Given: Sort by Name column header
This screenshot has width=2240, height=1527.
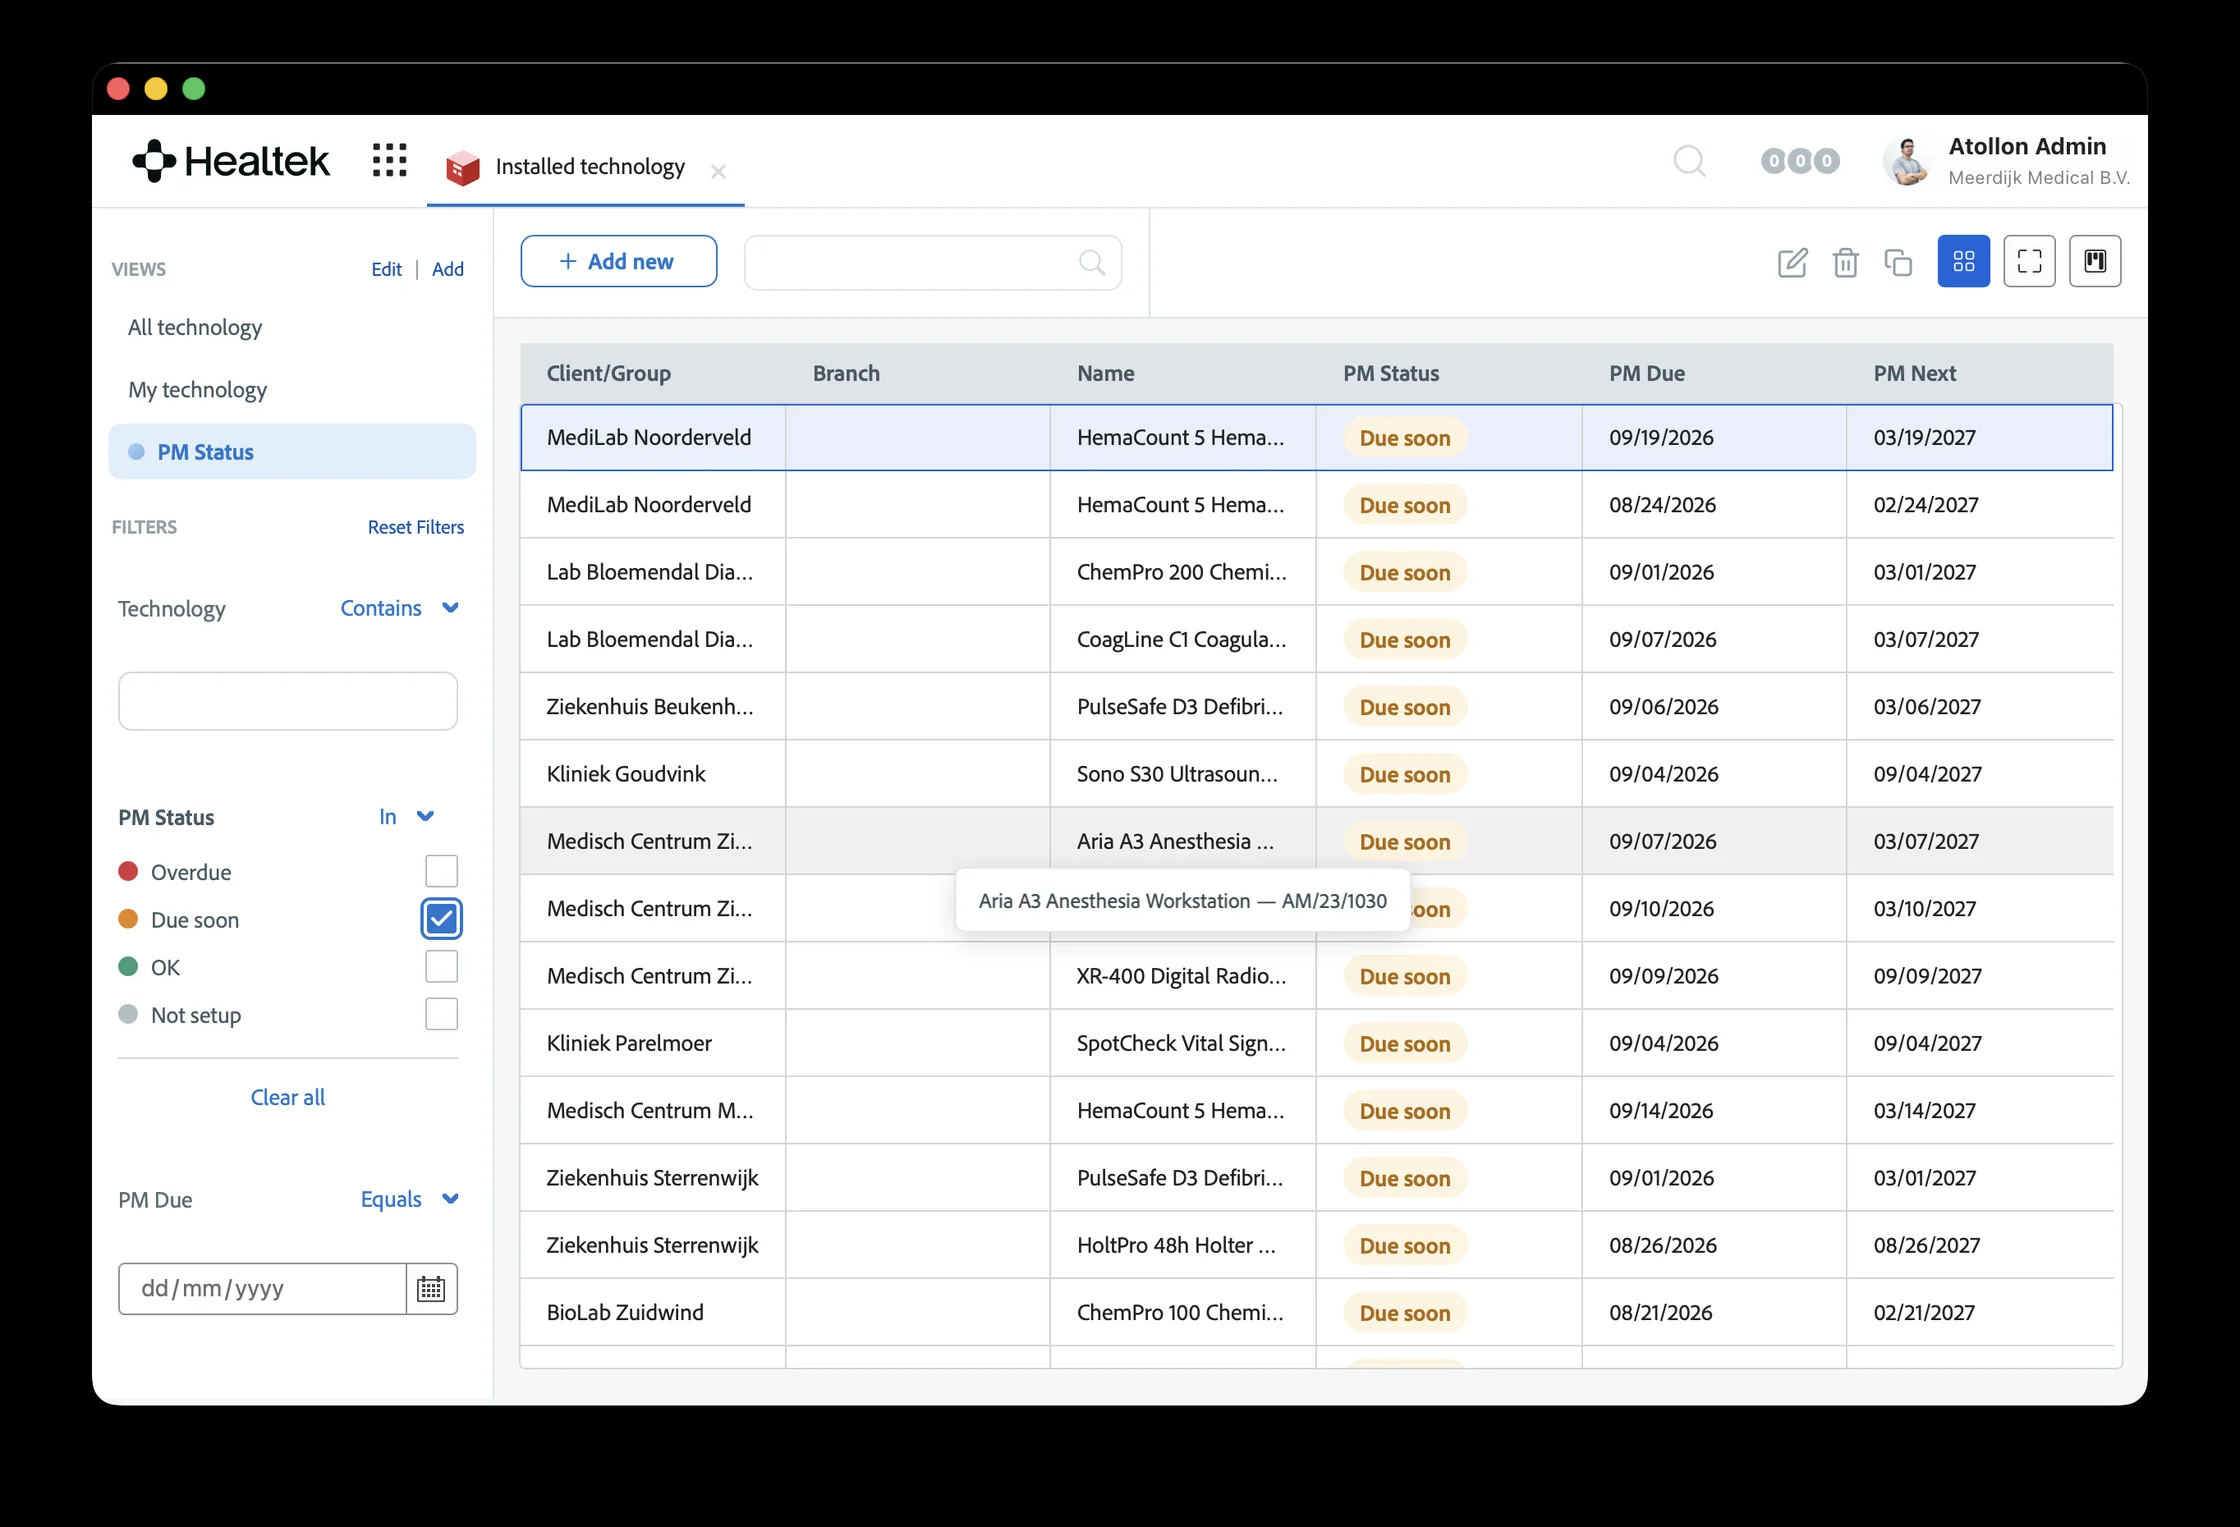Looking at the screenshot, I should click(x=1105, y=373).
